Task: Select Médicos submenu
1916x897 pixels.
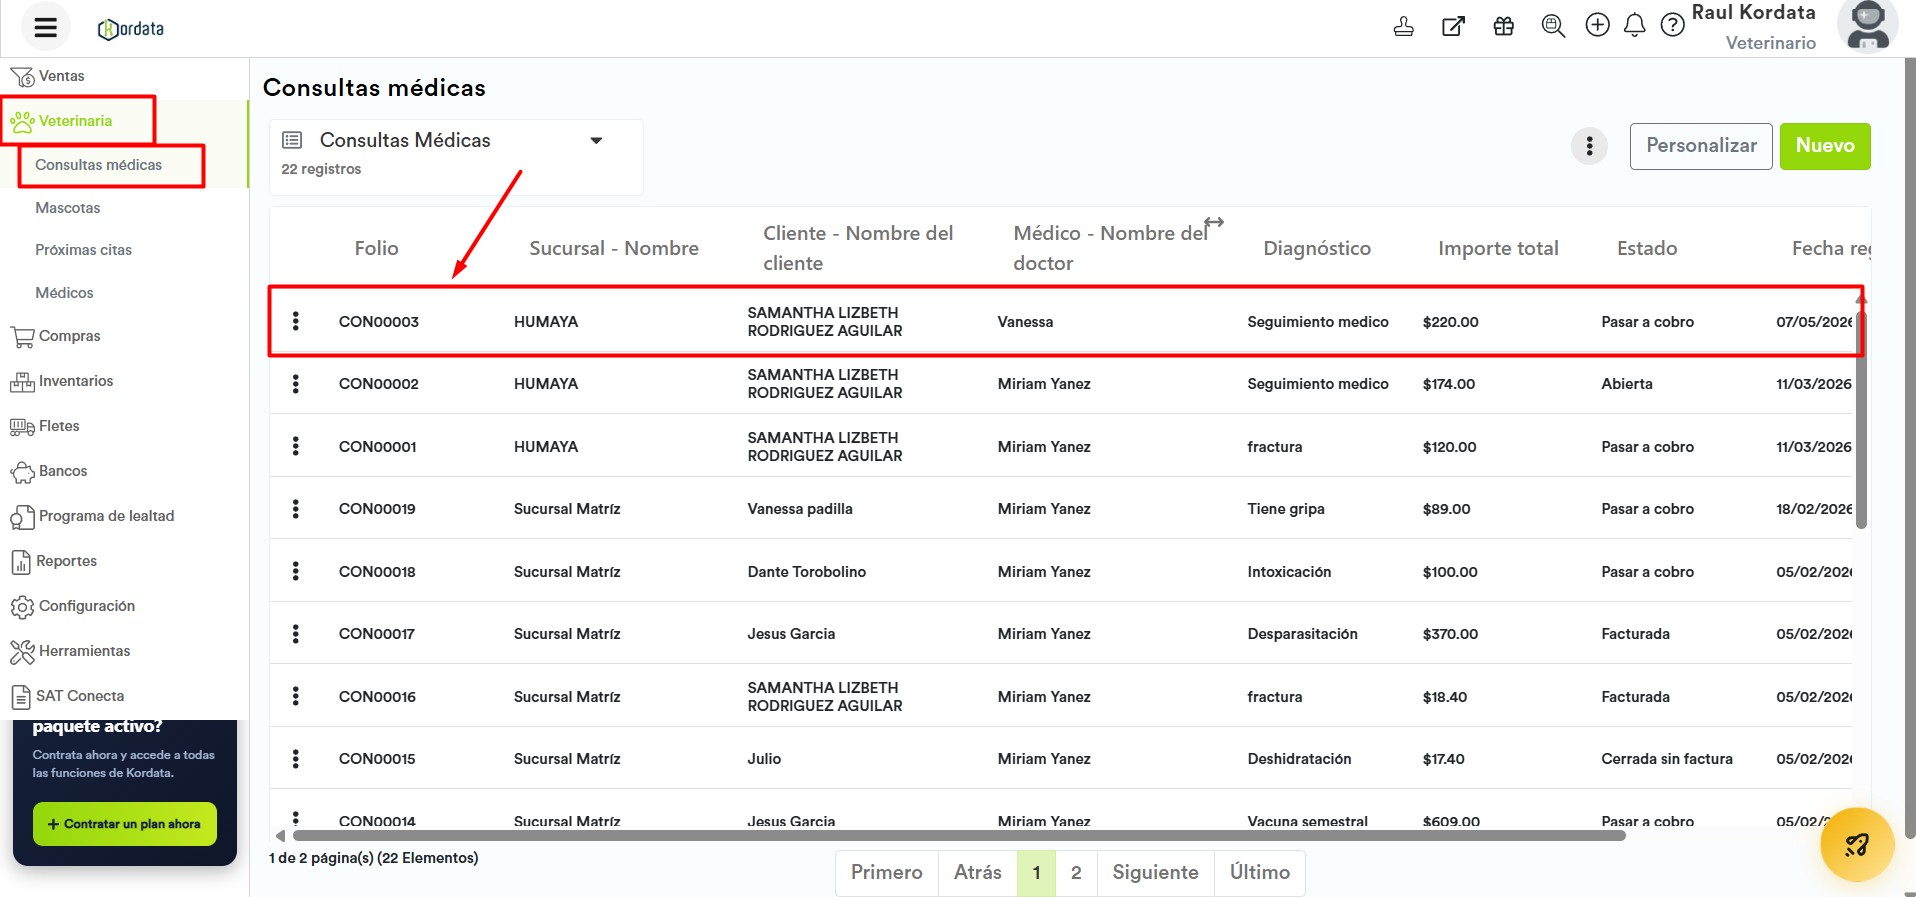Action: tap(64, 293)
